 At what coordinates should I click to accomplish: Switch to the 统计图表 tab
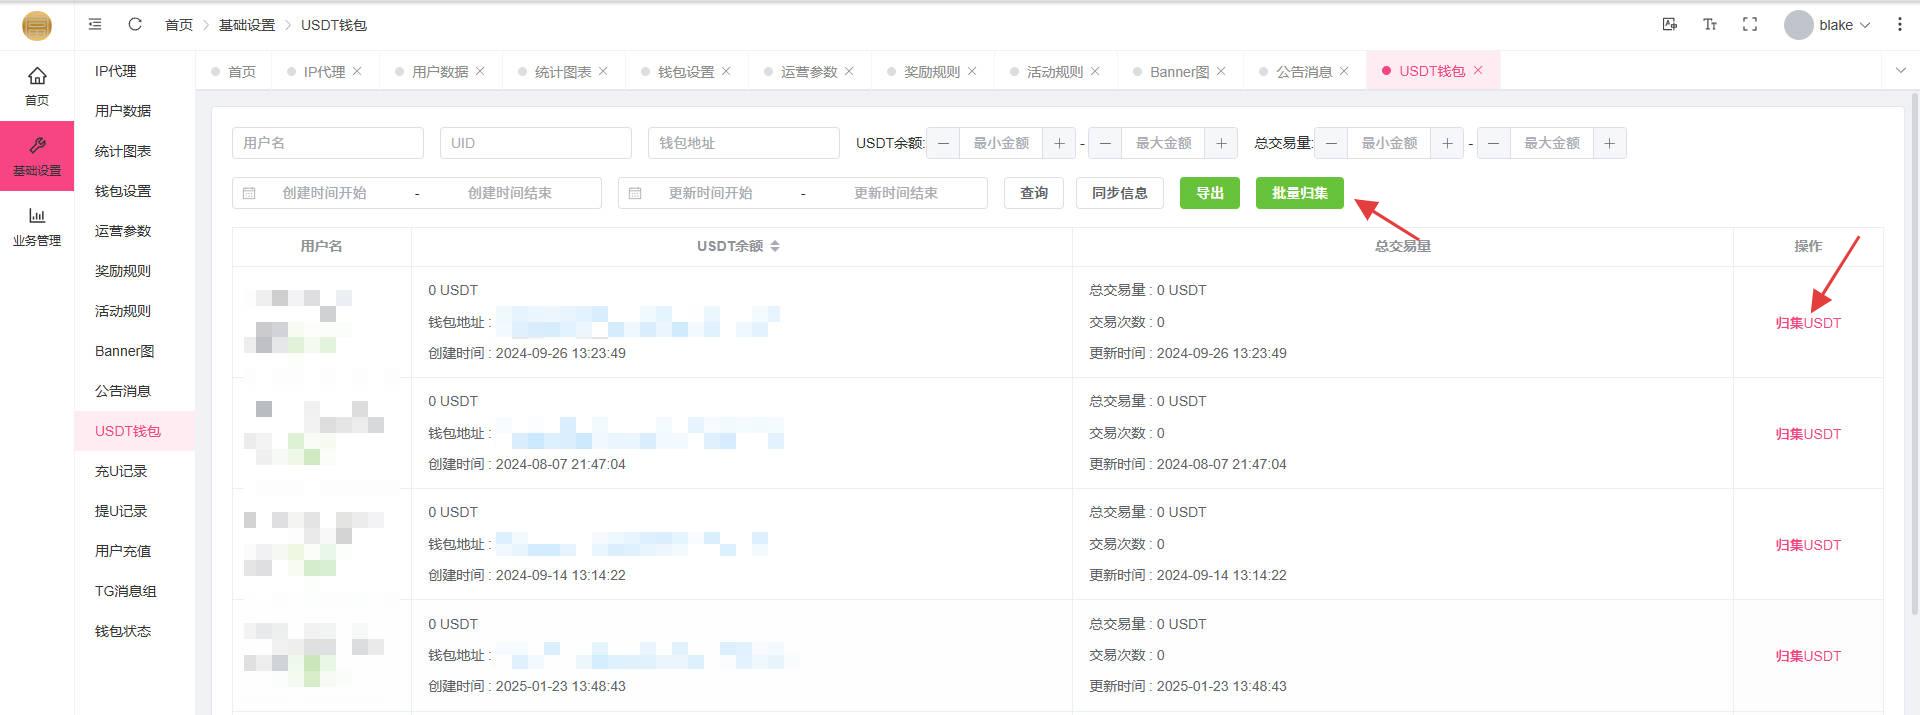click(562, 72)
